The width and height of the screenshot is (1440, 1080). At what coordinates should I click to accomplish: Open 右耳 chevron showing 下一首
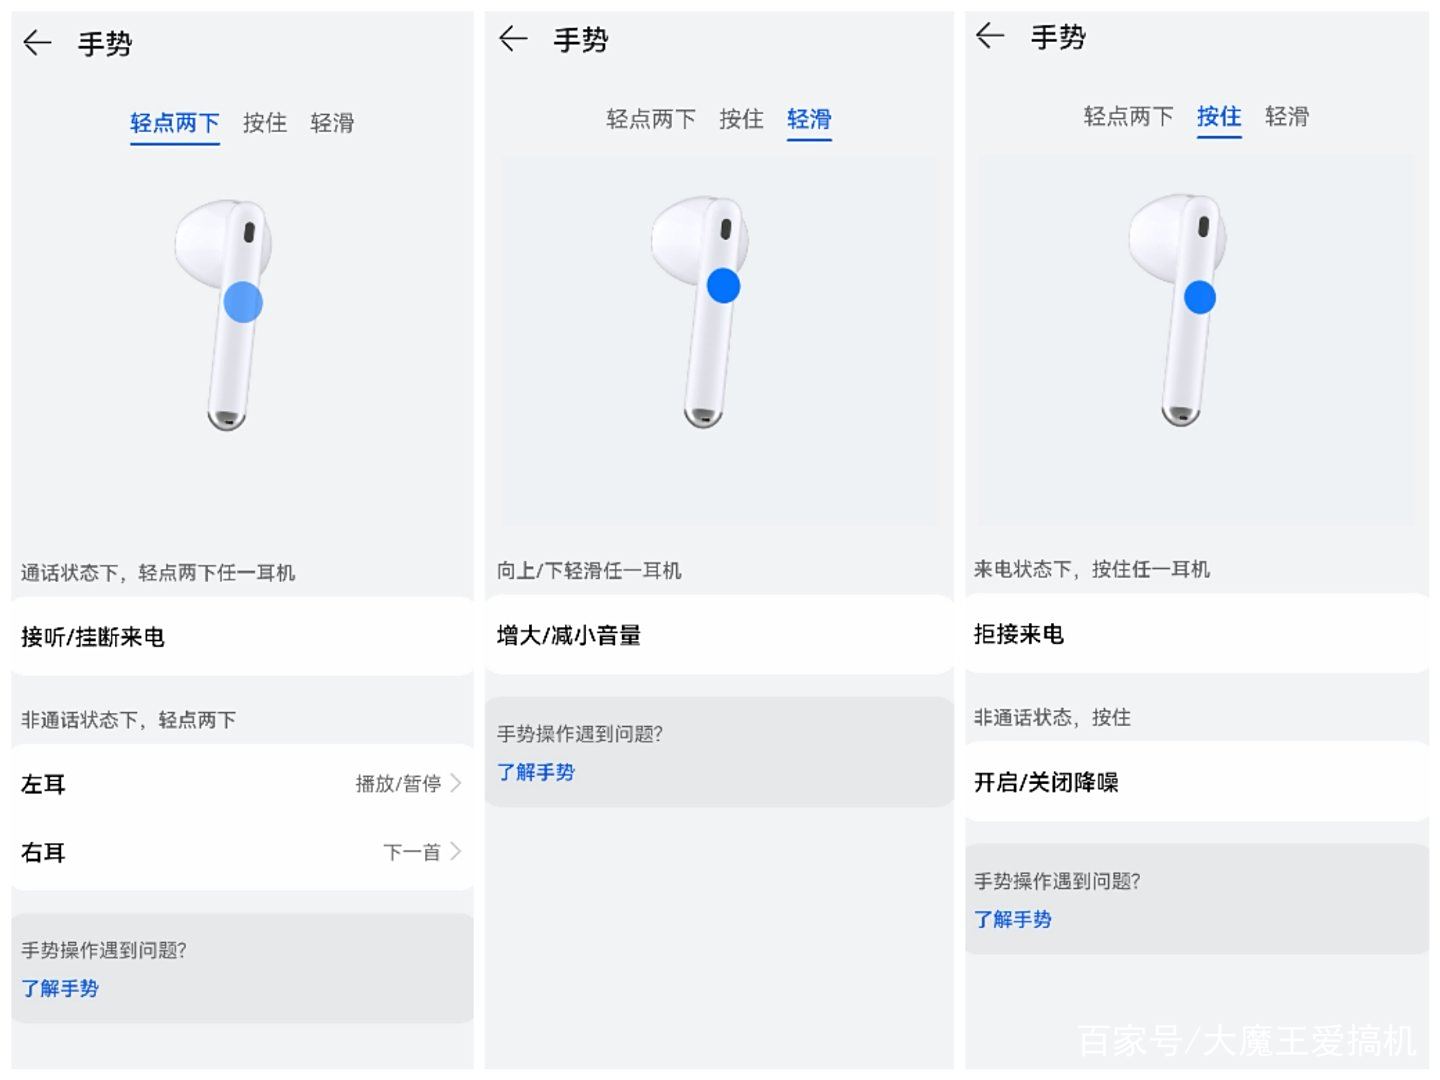point(456,852)
